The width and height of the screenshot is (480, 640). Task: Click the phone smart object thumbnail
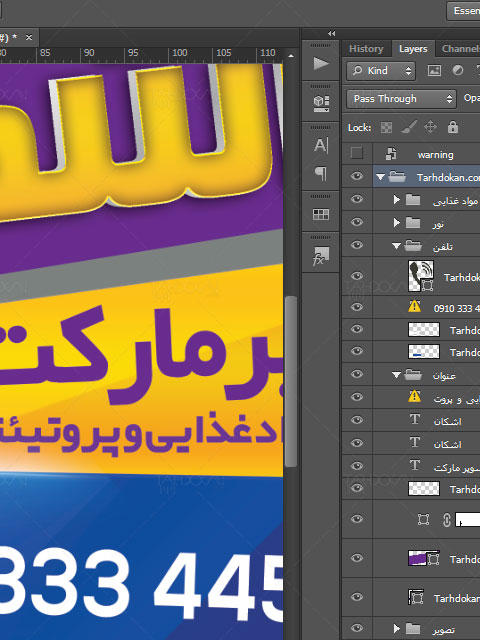pyautogui.click(x=421, y=276)
